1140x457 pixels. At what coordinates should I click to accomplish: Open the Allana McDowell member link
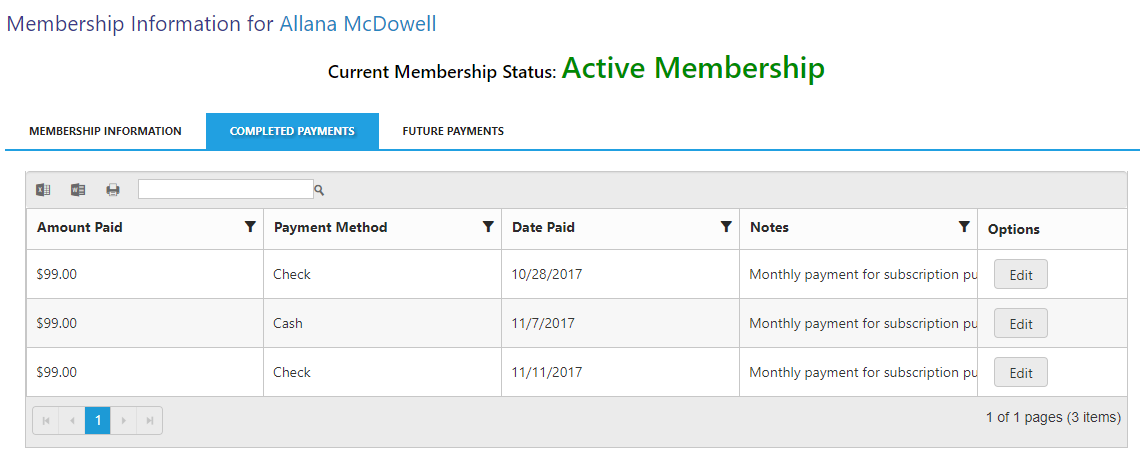358,24
